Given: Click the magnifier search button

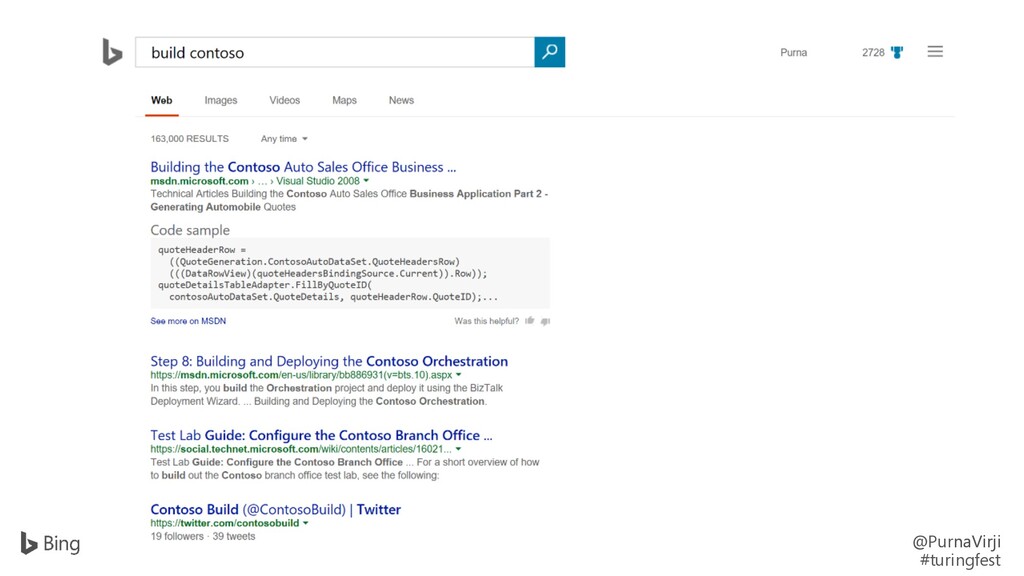Looking at the screenshot, I should [549, 52].
